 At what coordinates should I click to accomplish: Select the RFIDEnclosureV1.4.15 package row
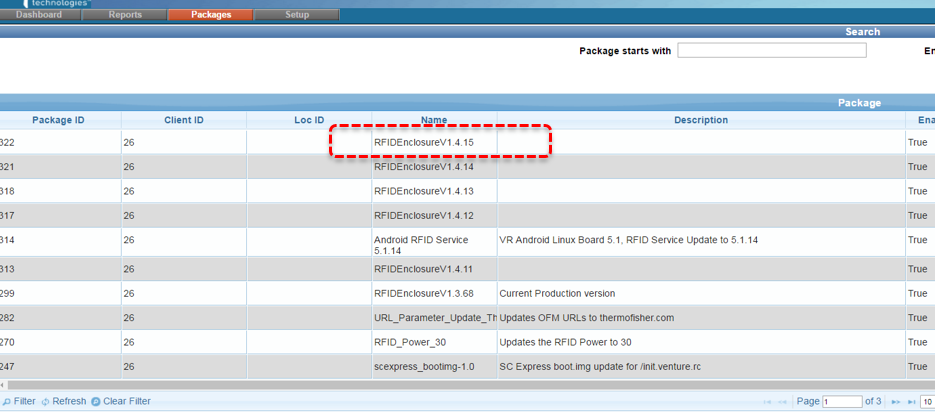click(423, 143)
